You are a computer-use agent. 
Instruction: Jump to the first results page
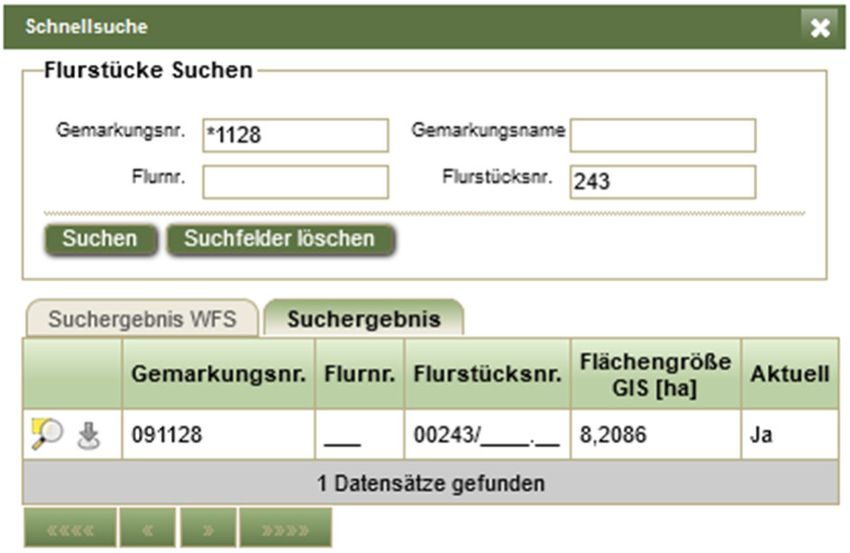[x=69, y=528]
